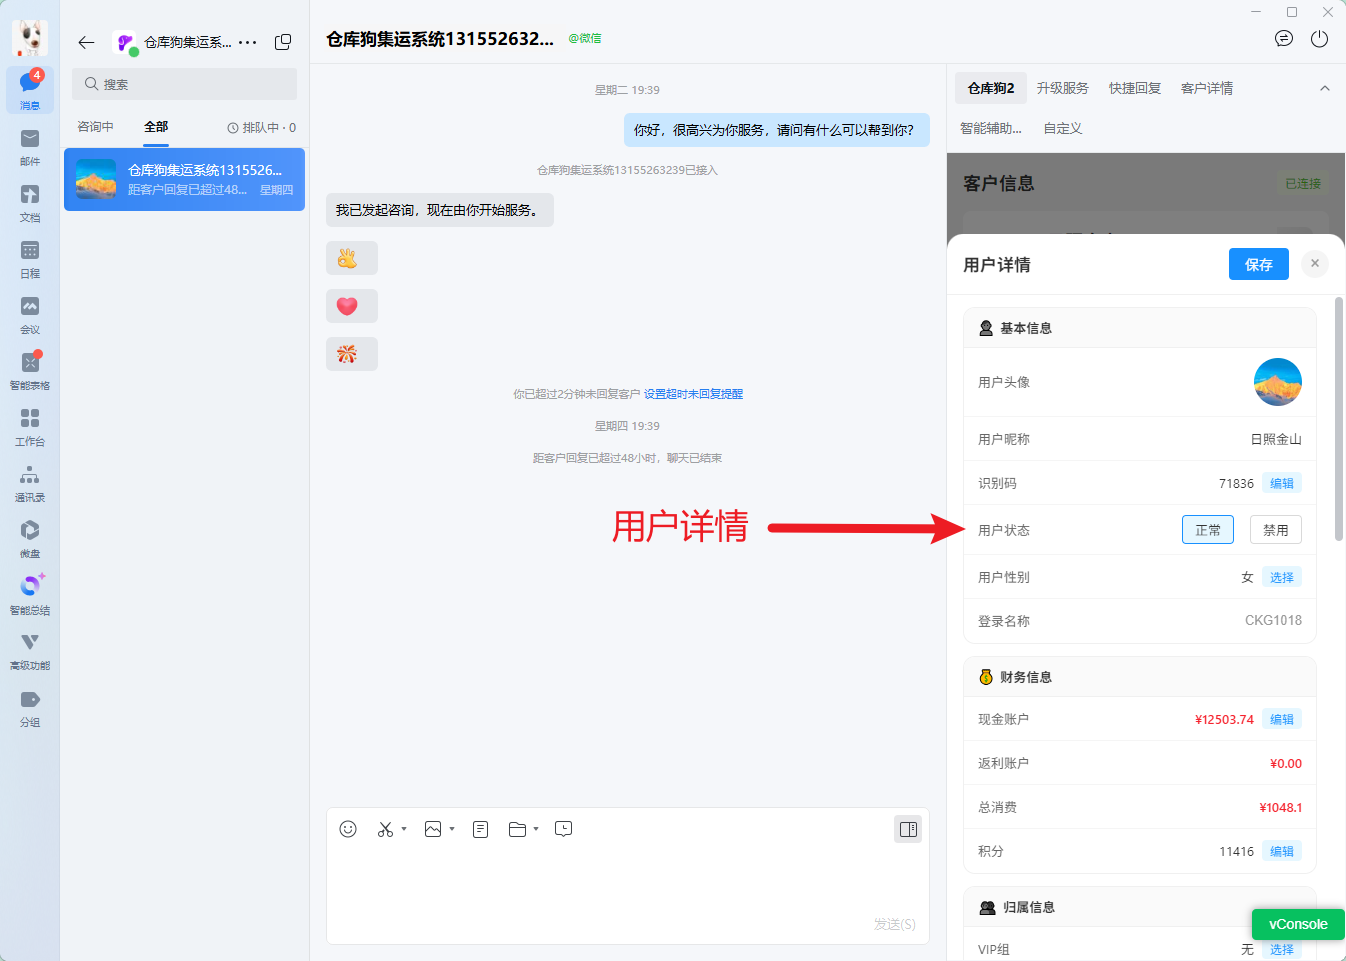1346x961 pixels.
Task: Go back with the left arrow
Action: [86, 42]
